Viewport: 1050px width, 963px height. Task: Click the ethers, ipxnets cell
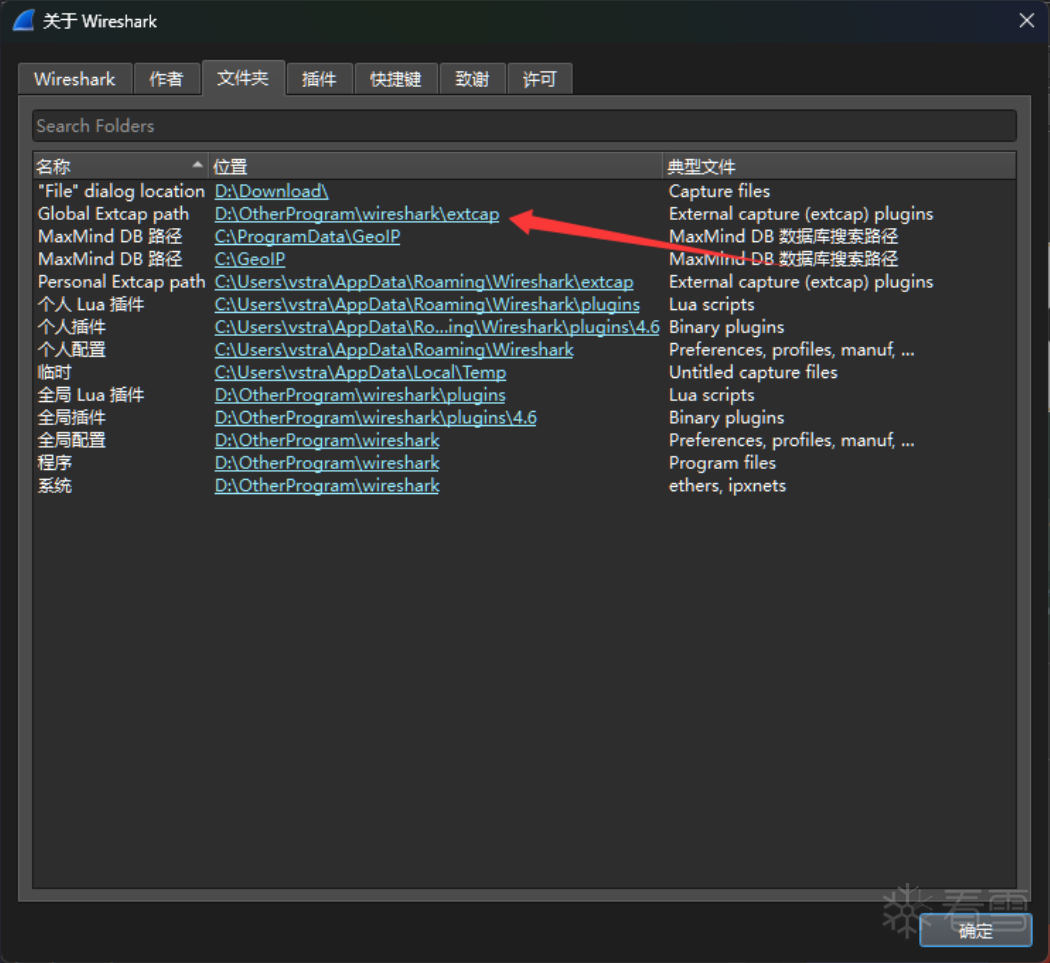[727, 486]
